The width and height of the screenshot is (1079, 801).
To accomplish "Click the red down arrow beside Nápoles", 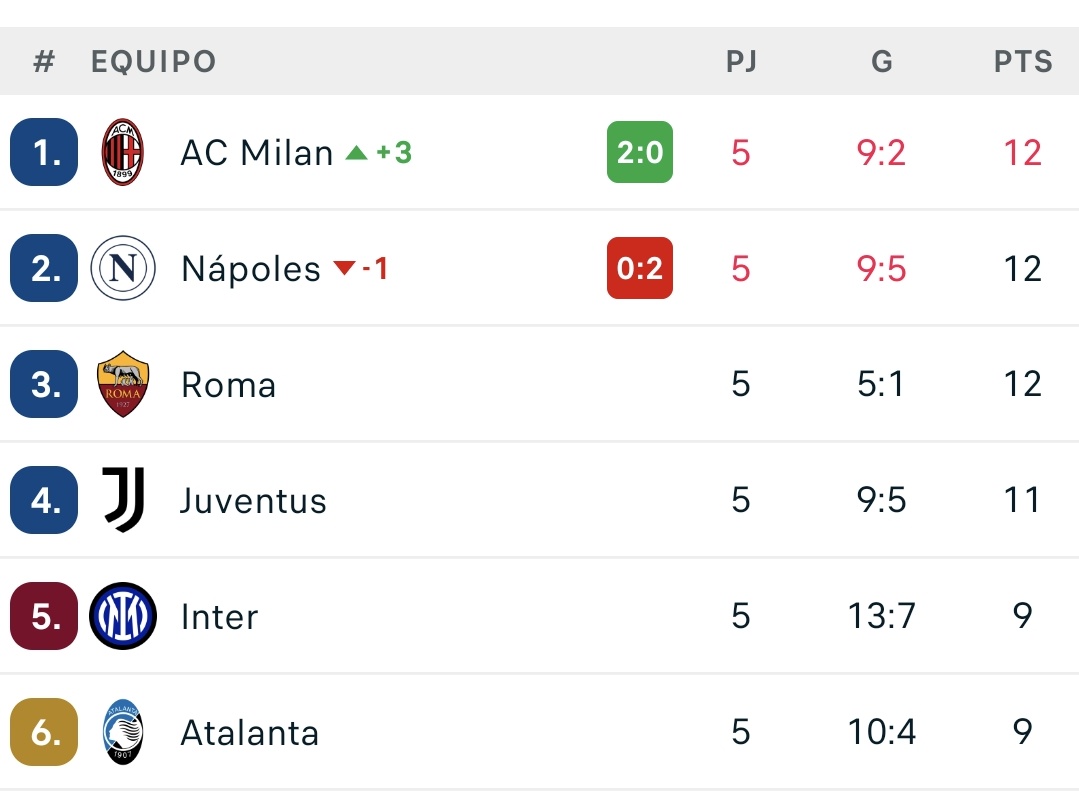I will click(344, 268).
